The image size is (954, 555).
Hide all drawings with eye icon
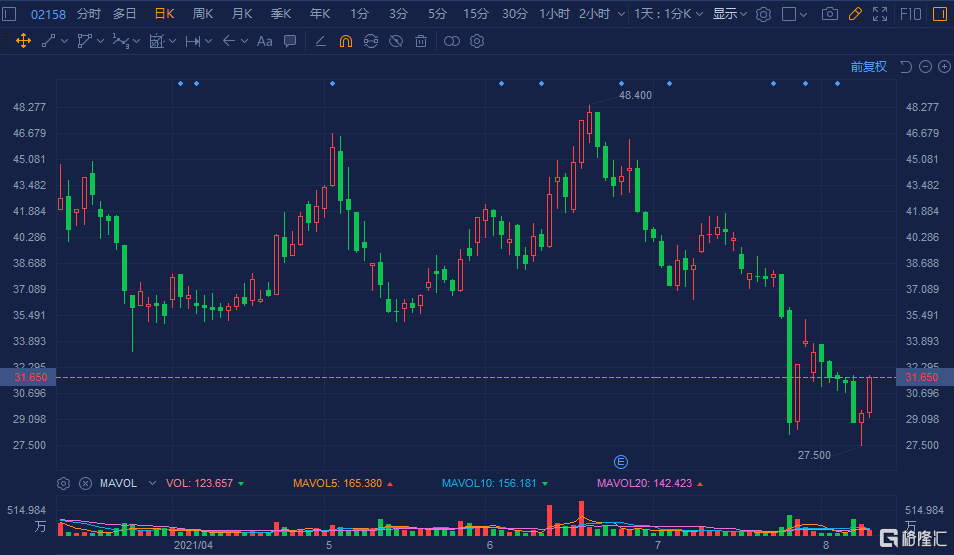click(396, 41)
